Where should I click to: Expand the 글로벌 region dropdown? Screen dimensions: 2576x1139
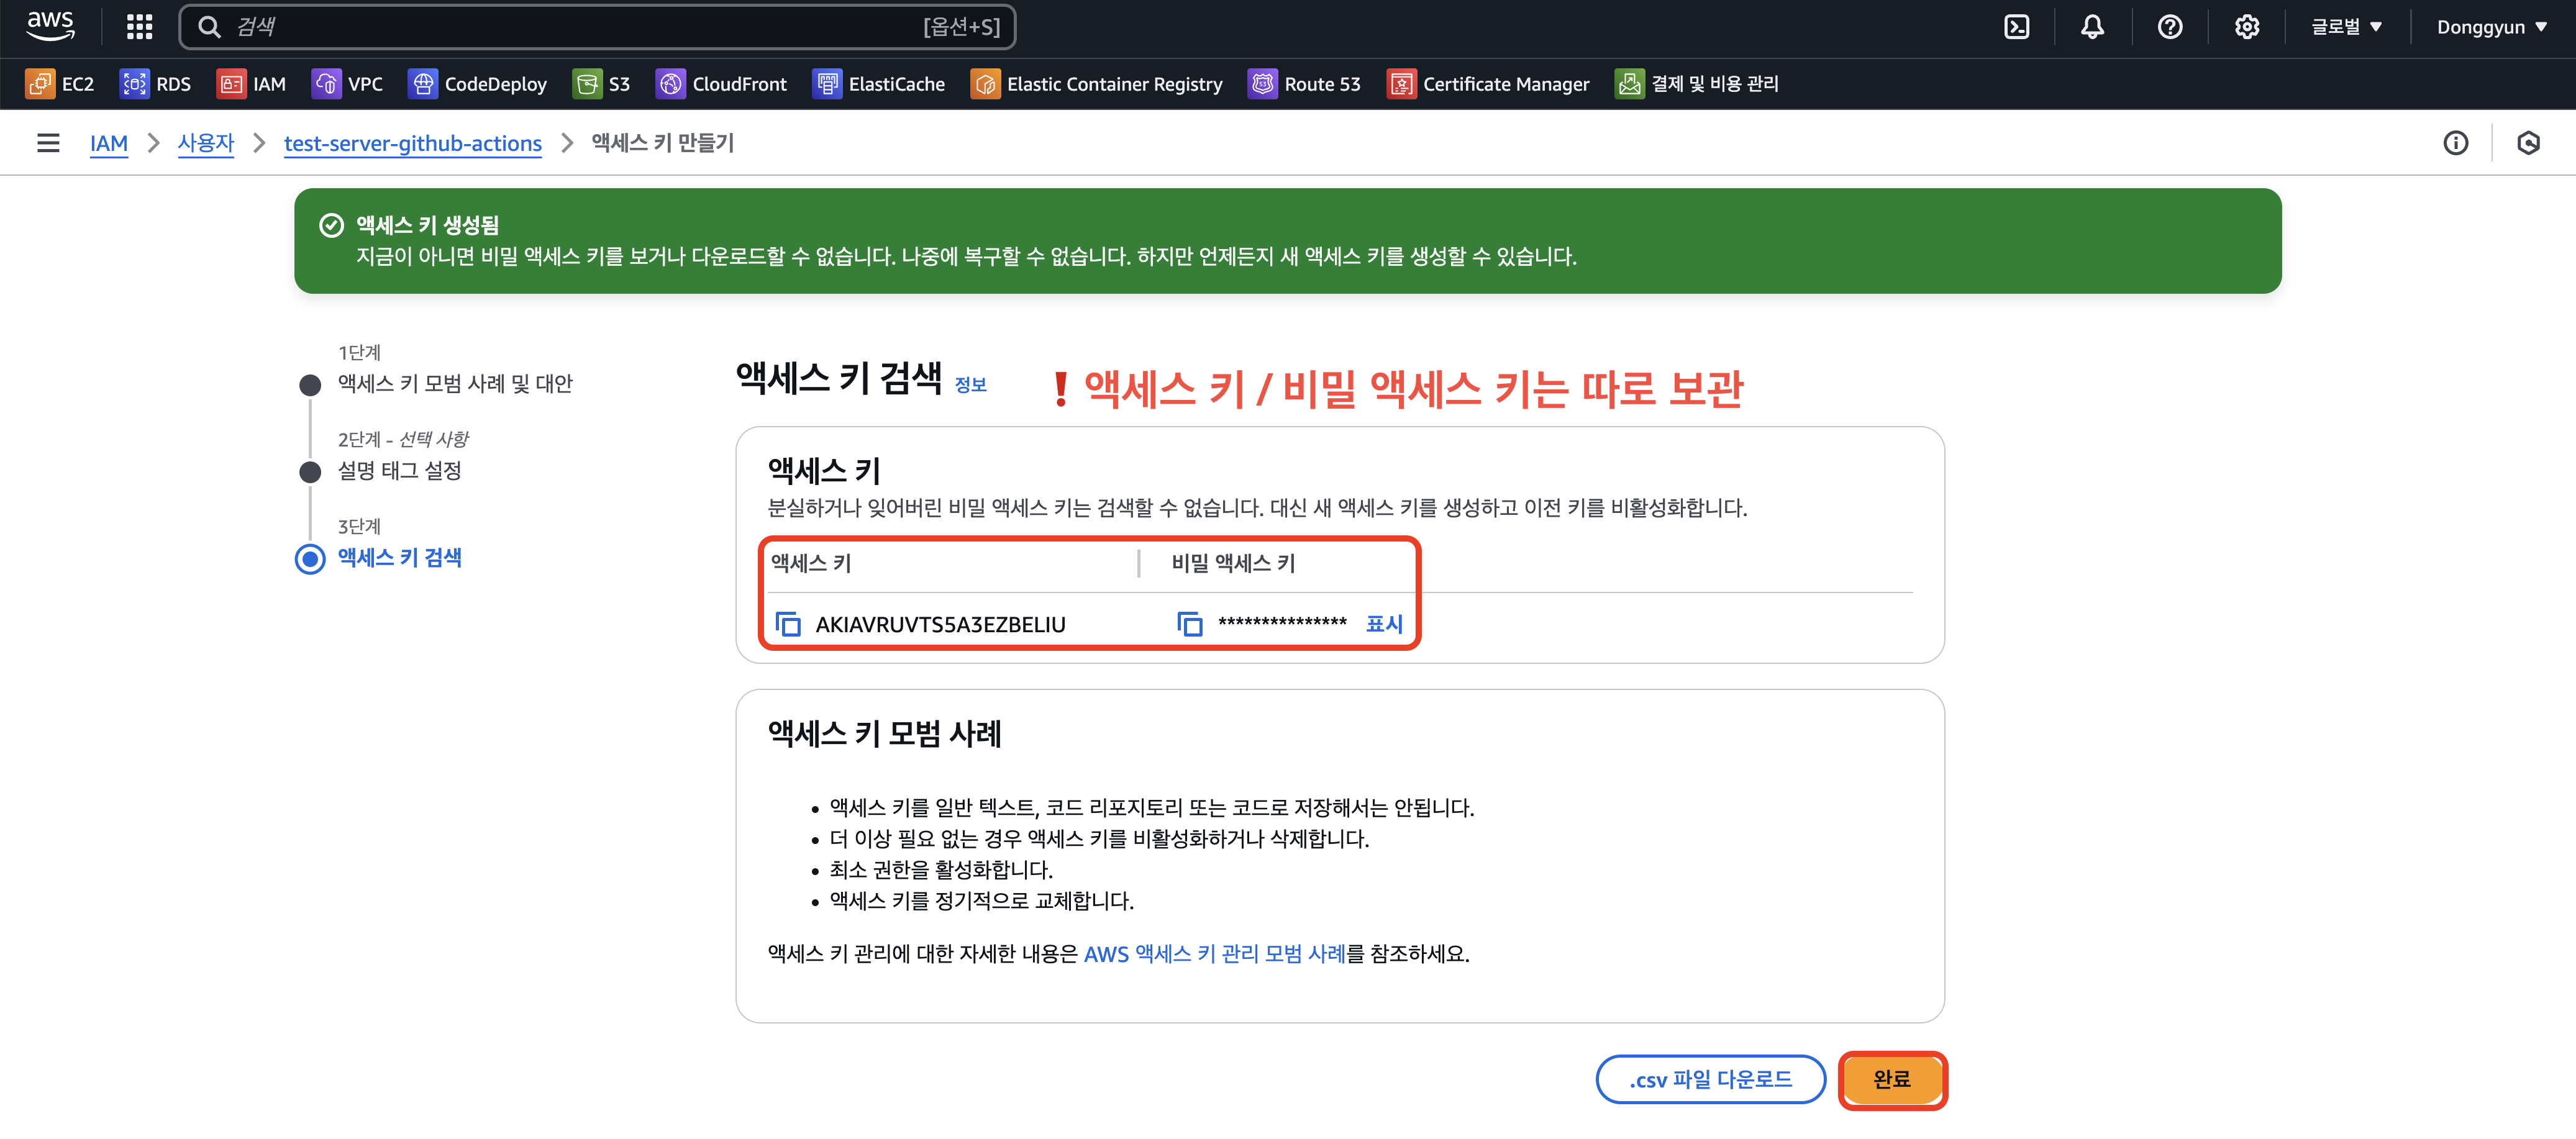point(2346,27)
